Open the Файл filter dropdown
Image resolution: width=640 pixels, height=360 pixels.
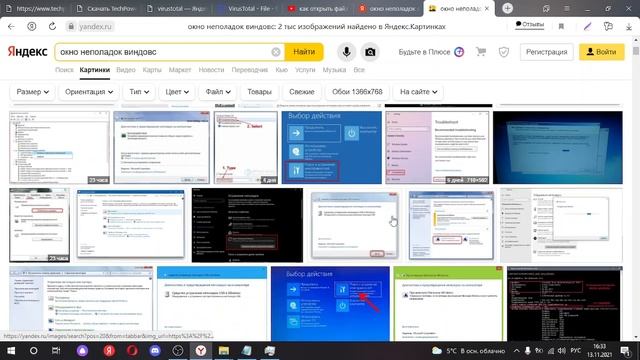(218, 92)
